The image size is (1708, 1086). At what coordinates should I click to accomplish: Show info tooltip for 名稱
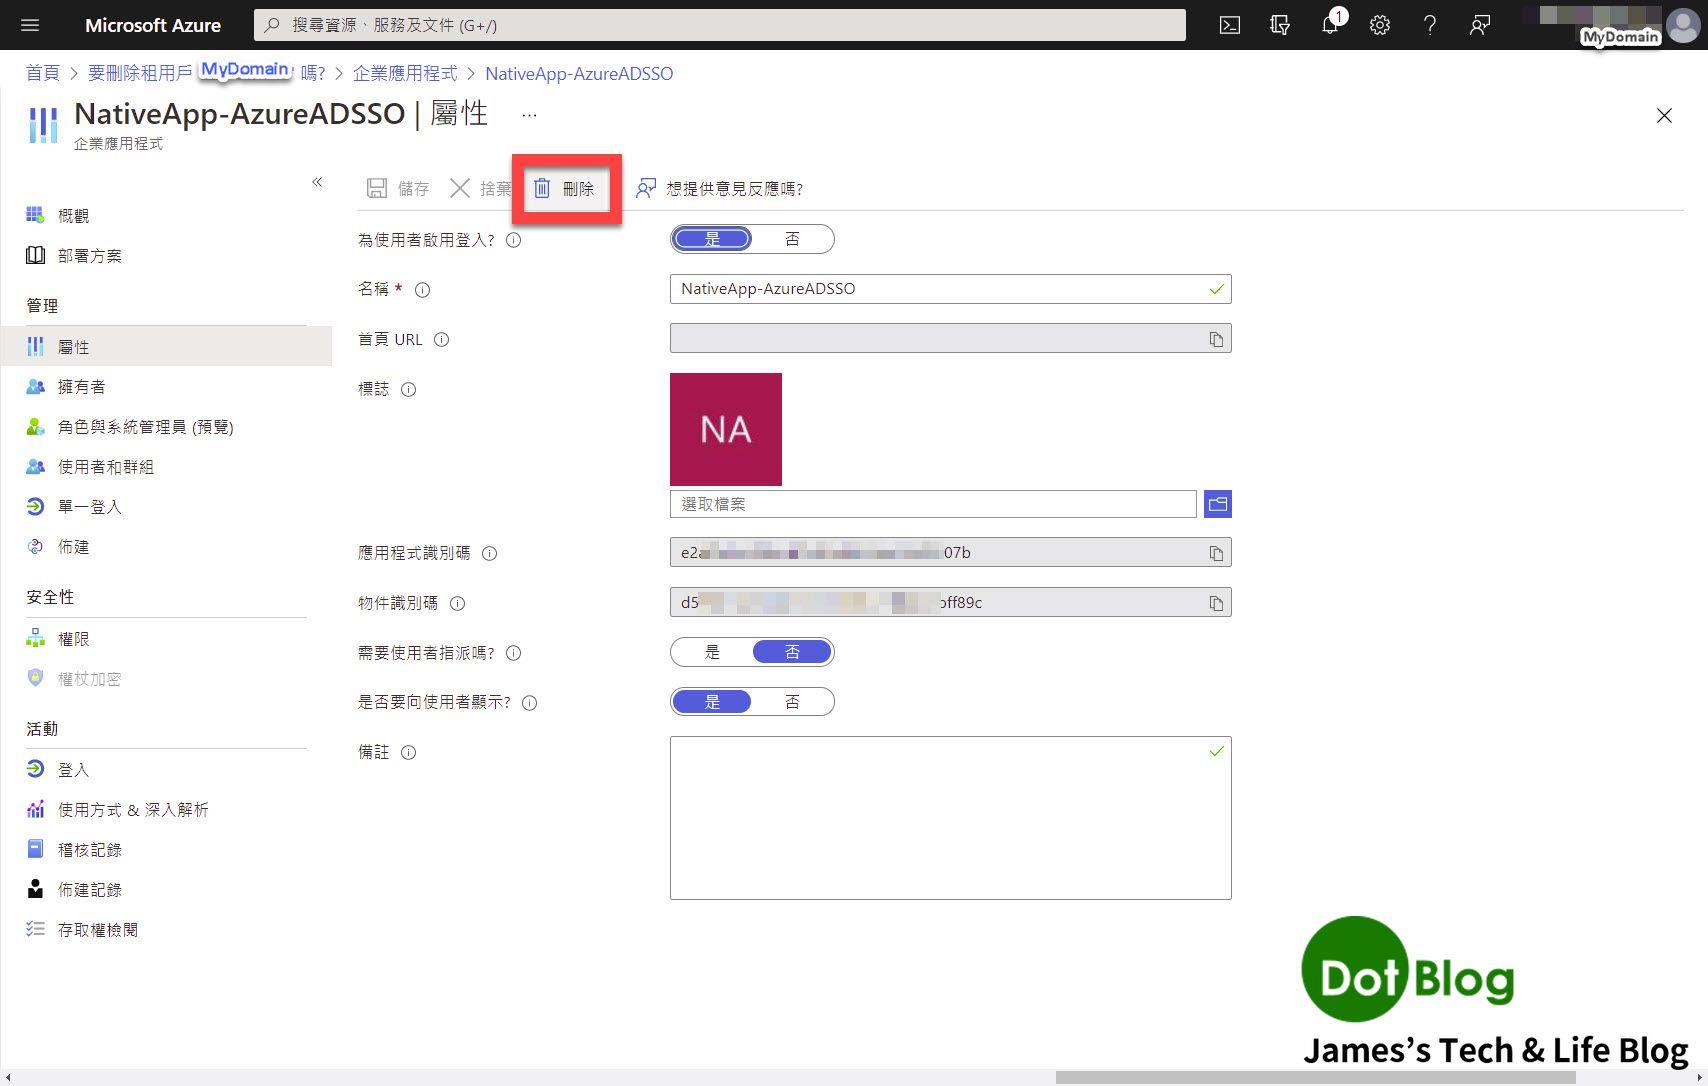coord(422,290)
